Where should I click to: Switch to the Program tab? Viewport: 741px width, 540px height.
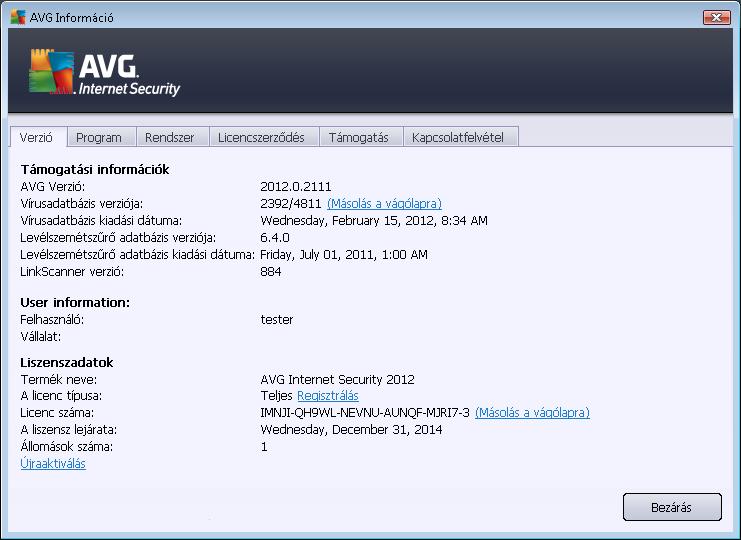tap(101, 137)
